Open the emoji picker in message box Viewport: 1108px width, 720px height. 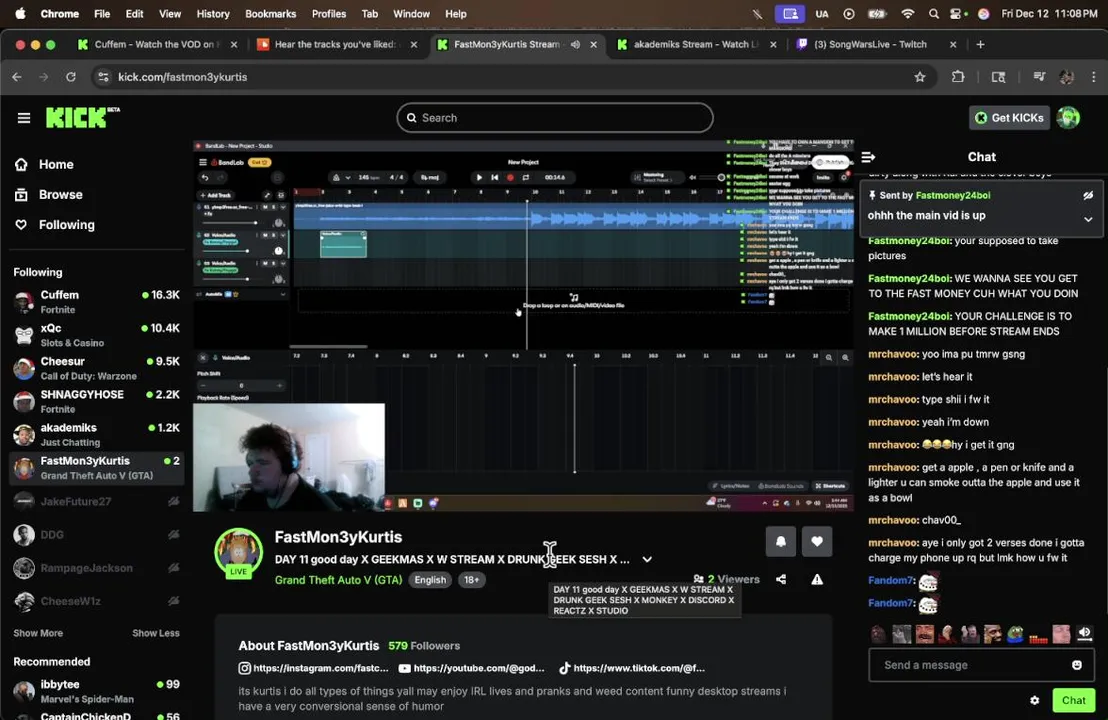click(1076, 665)
